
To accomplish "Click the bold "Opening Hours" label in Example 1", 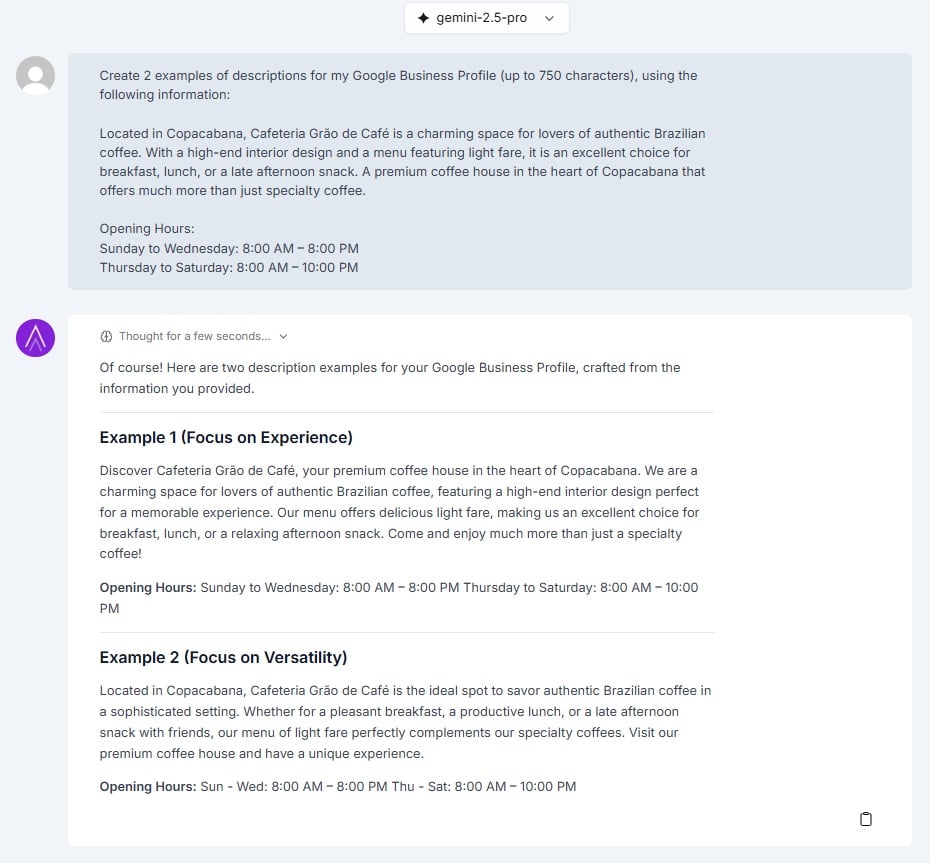I will coord(147,587).
